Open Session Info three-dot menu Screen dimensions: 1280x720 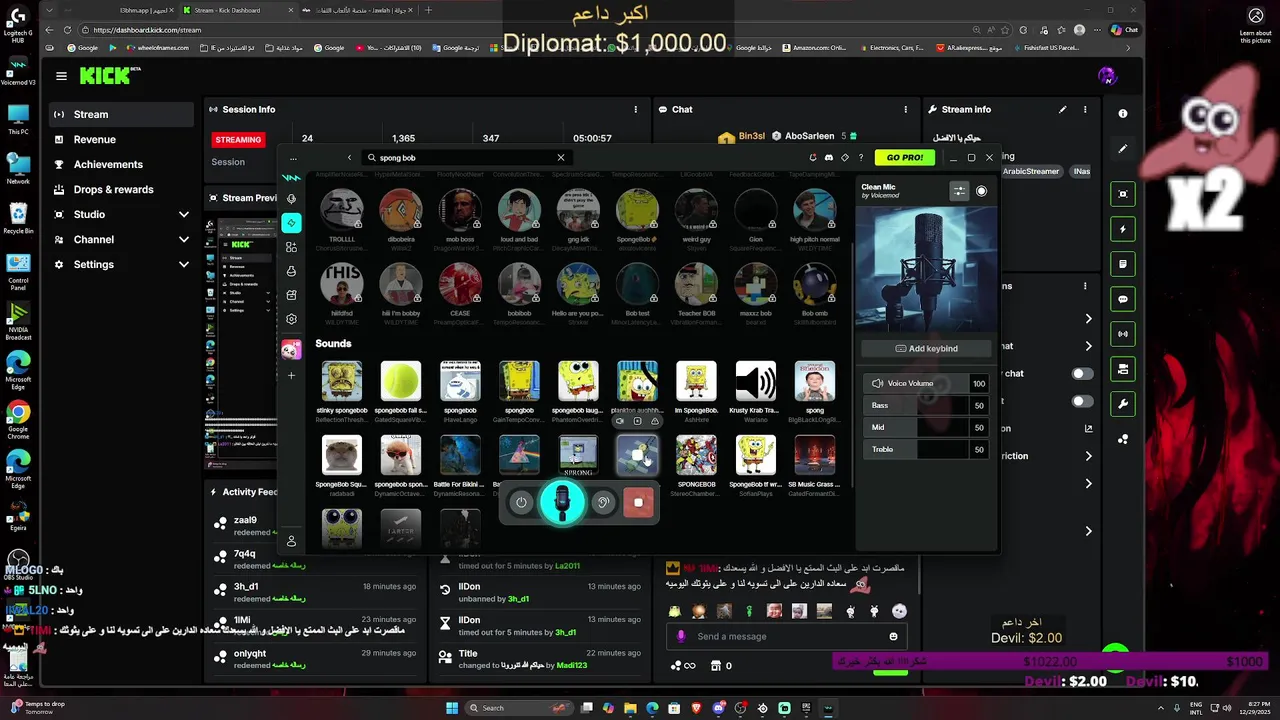tap(636, 109)
